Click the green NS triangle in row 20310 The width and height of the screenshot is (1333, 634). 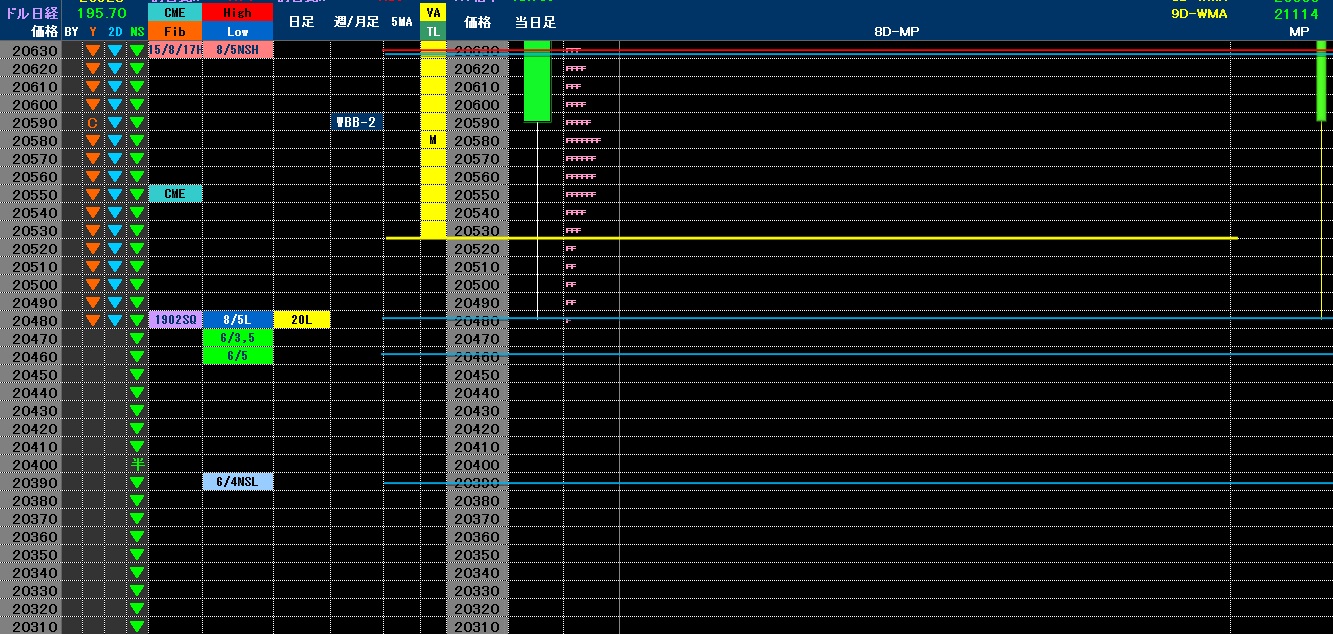pos(137,626)
